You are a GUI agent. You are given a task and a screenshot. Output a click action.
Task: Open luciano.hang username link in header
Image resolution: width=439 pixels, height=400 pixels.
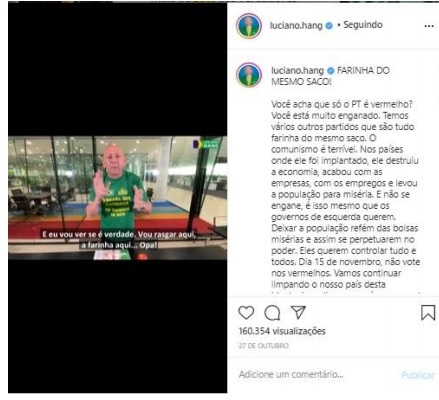point(296,26)
